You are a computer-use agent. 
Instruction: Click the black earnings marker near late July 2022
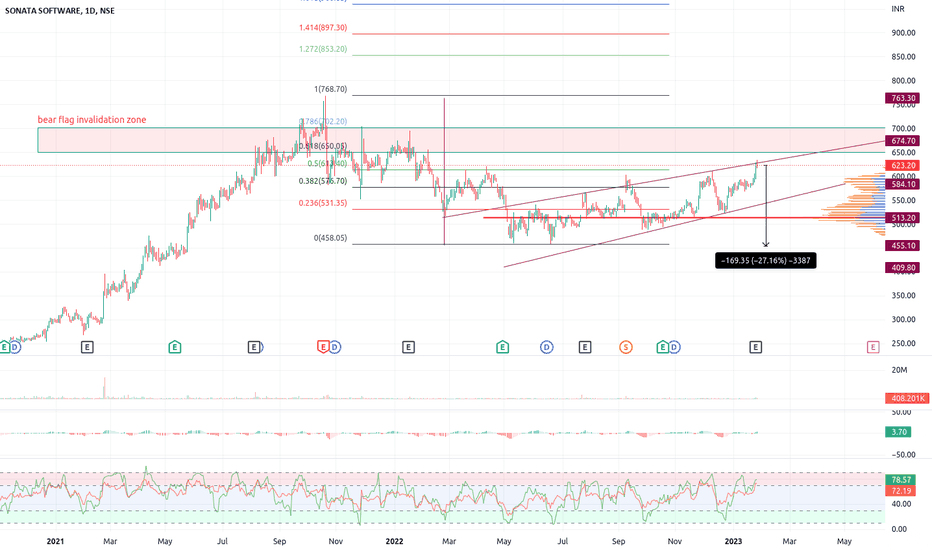coord(585,347)
